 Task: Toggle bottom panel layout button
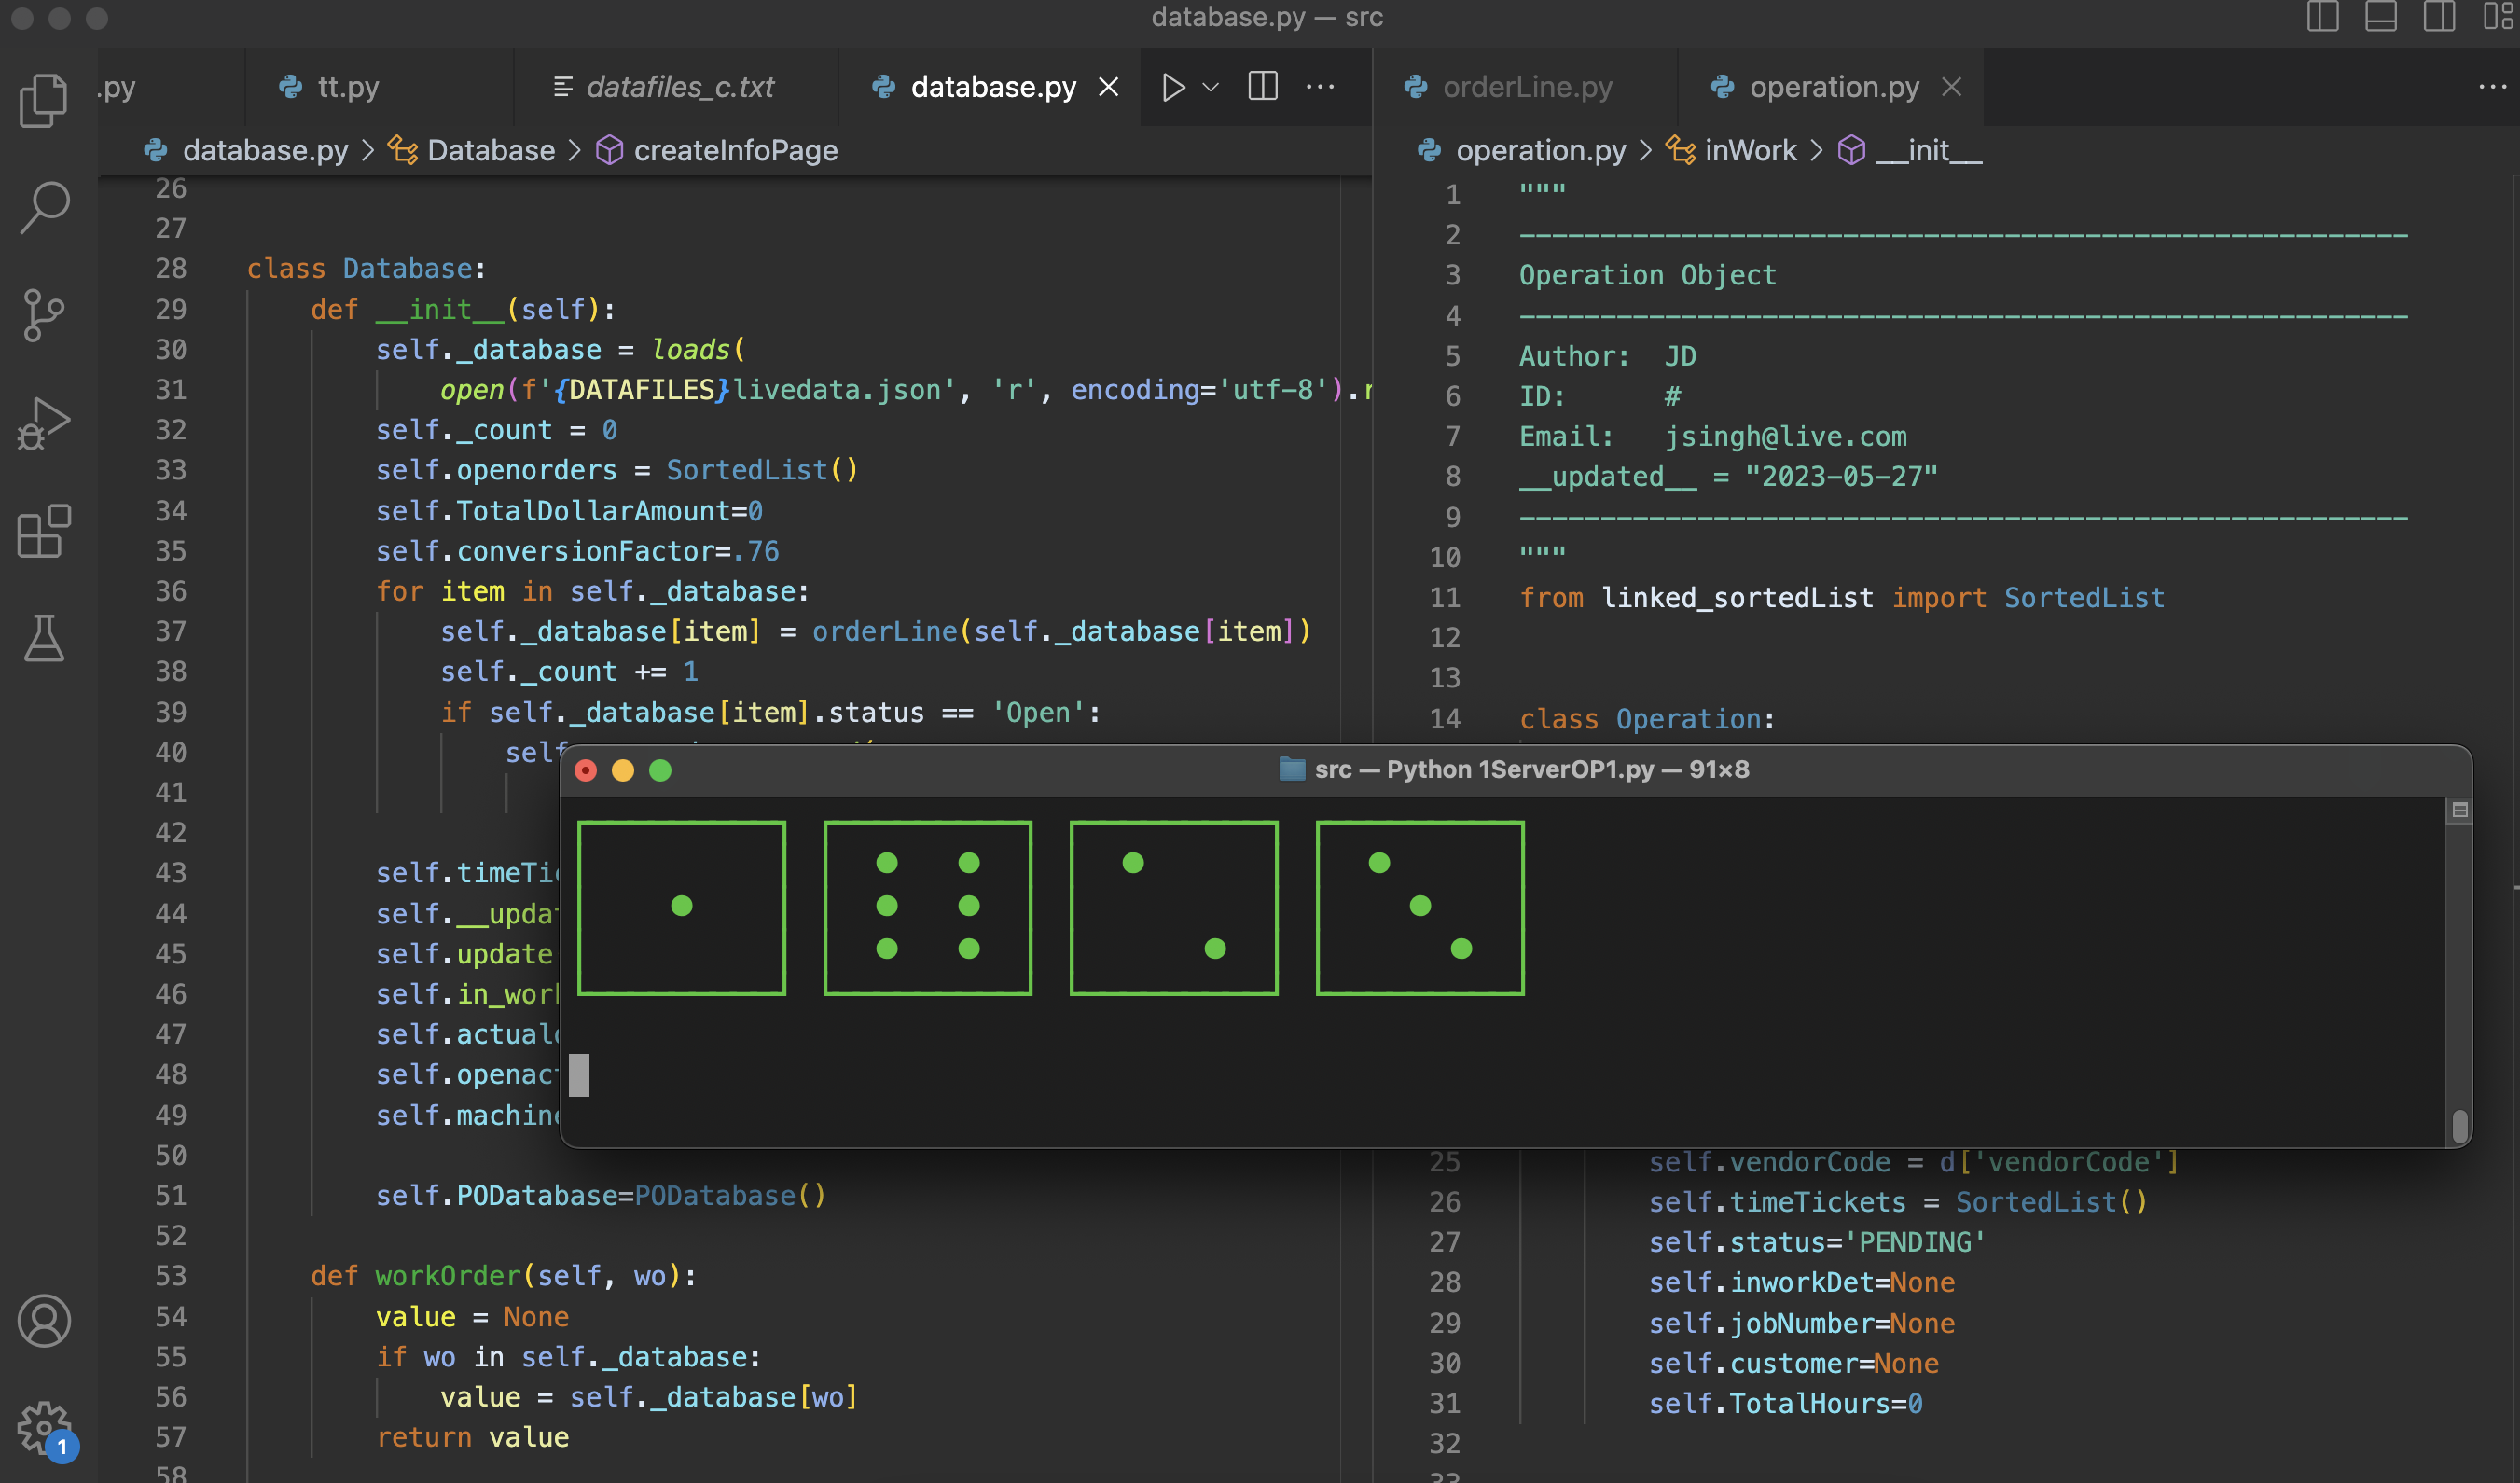2380,17
